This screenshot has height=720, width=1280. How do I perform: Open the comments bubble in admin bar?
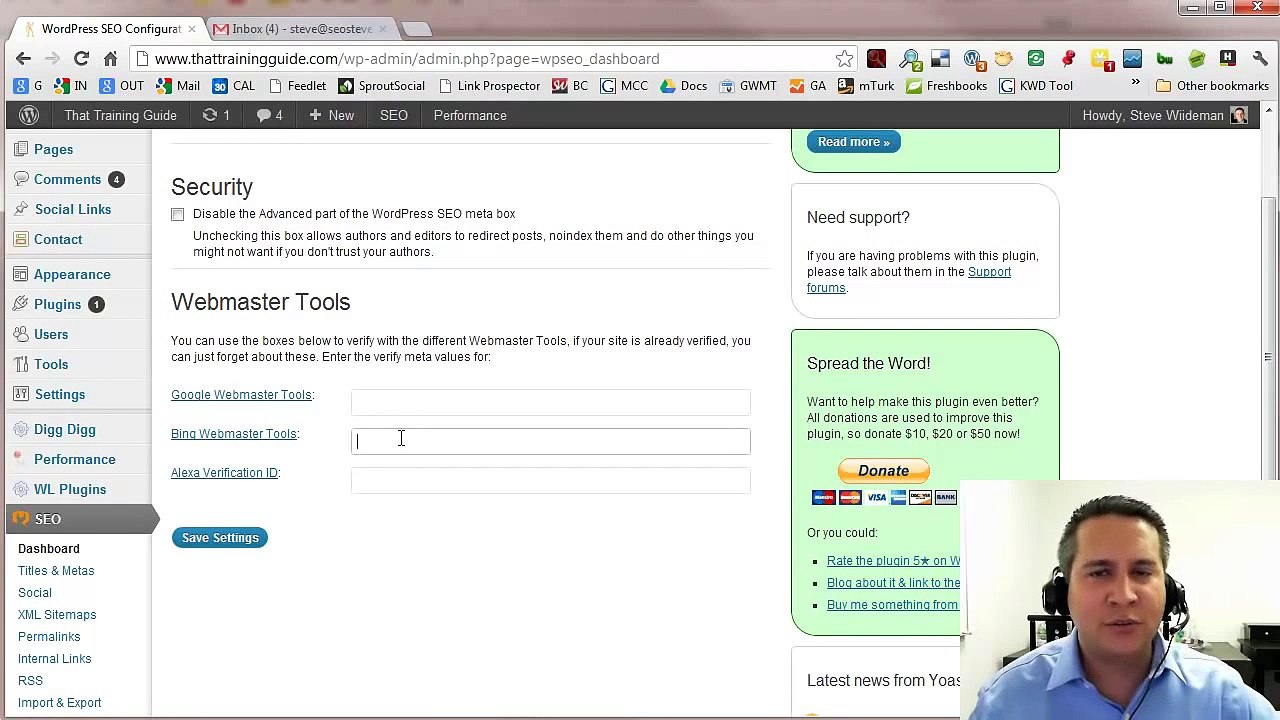coord(264,115)
